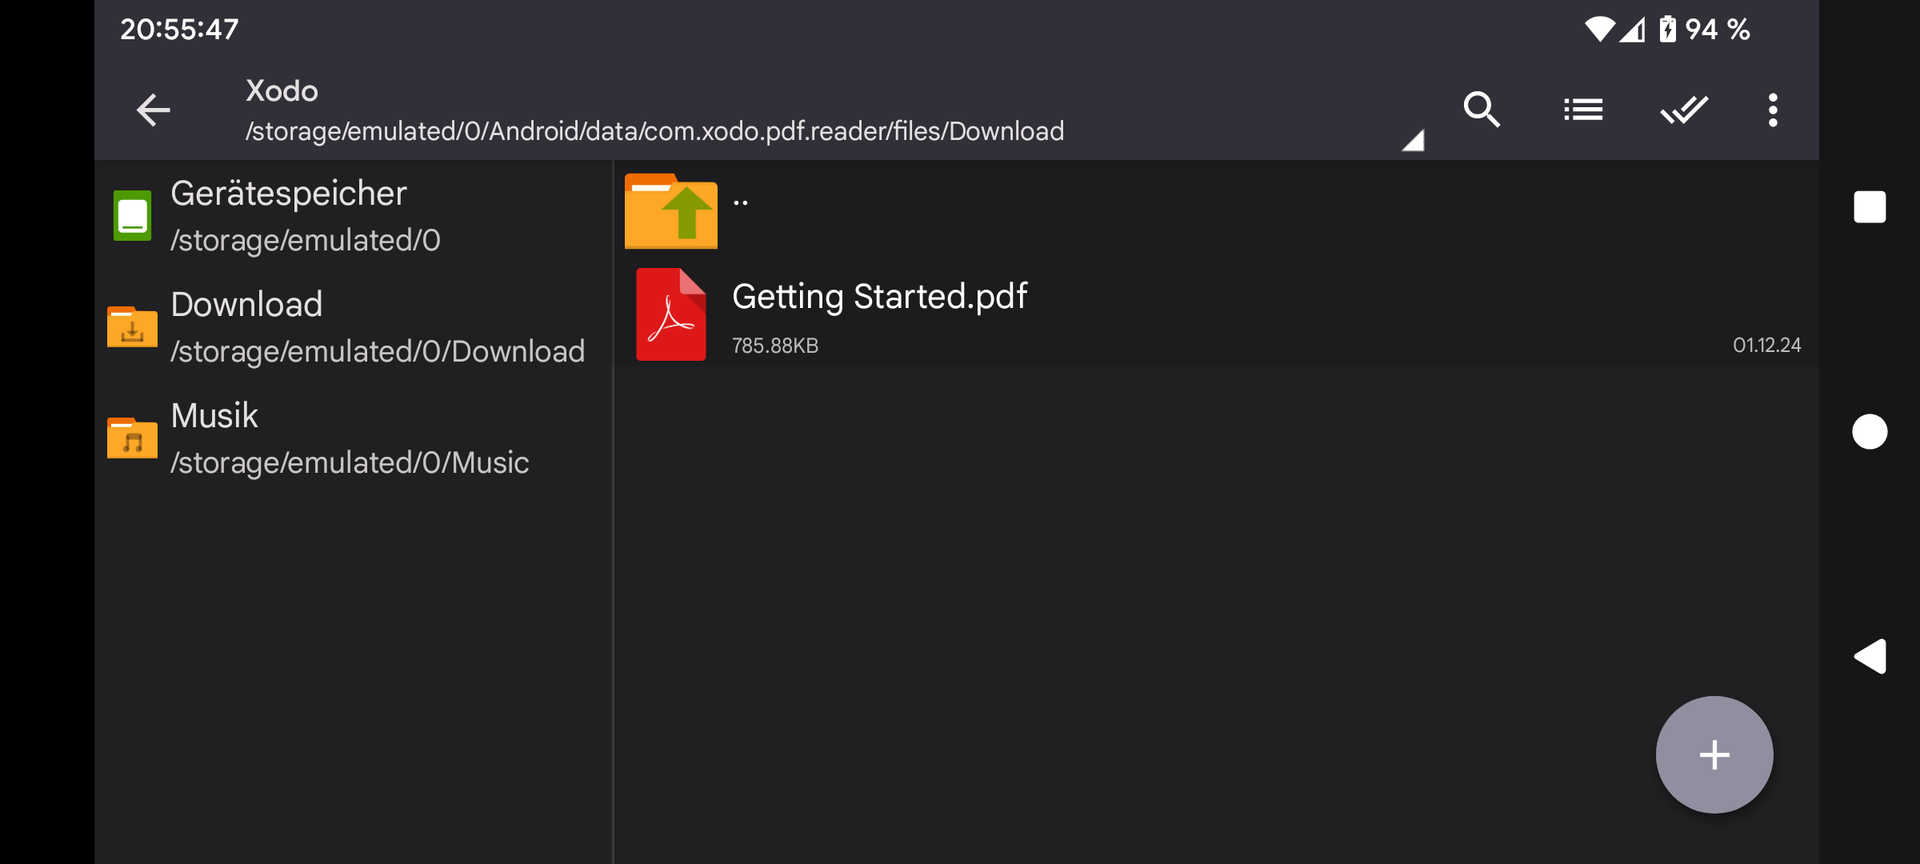
Task: Tap the Xodo folder title
Action: [282, 91]
